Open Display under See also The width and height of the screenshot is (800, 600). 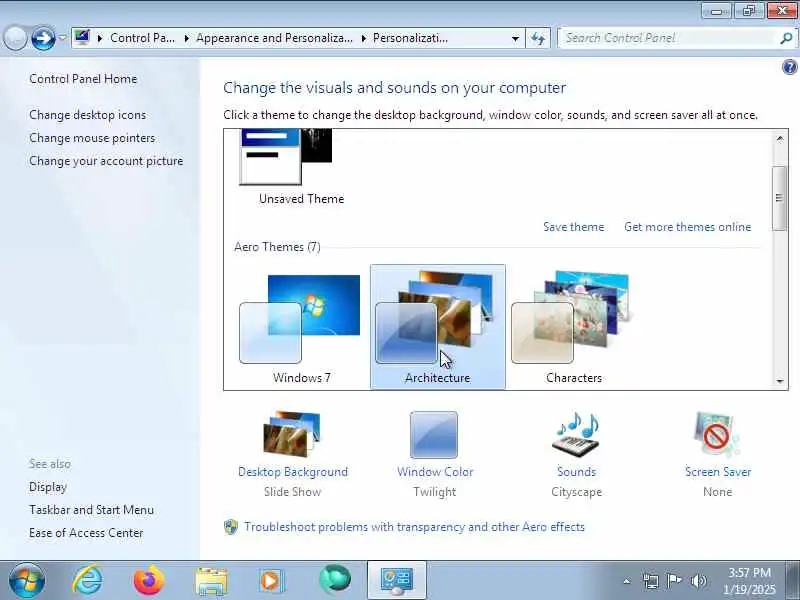48,487
